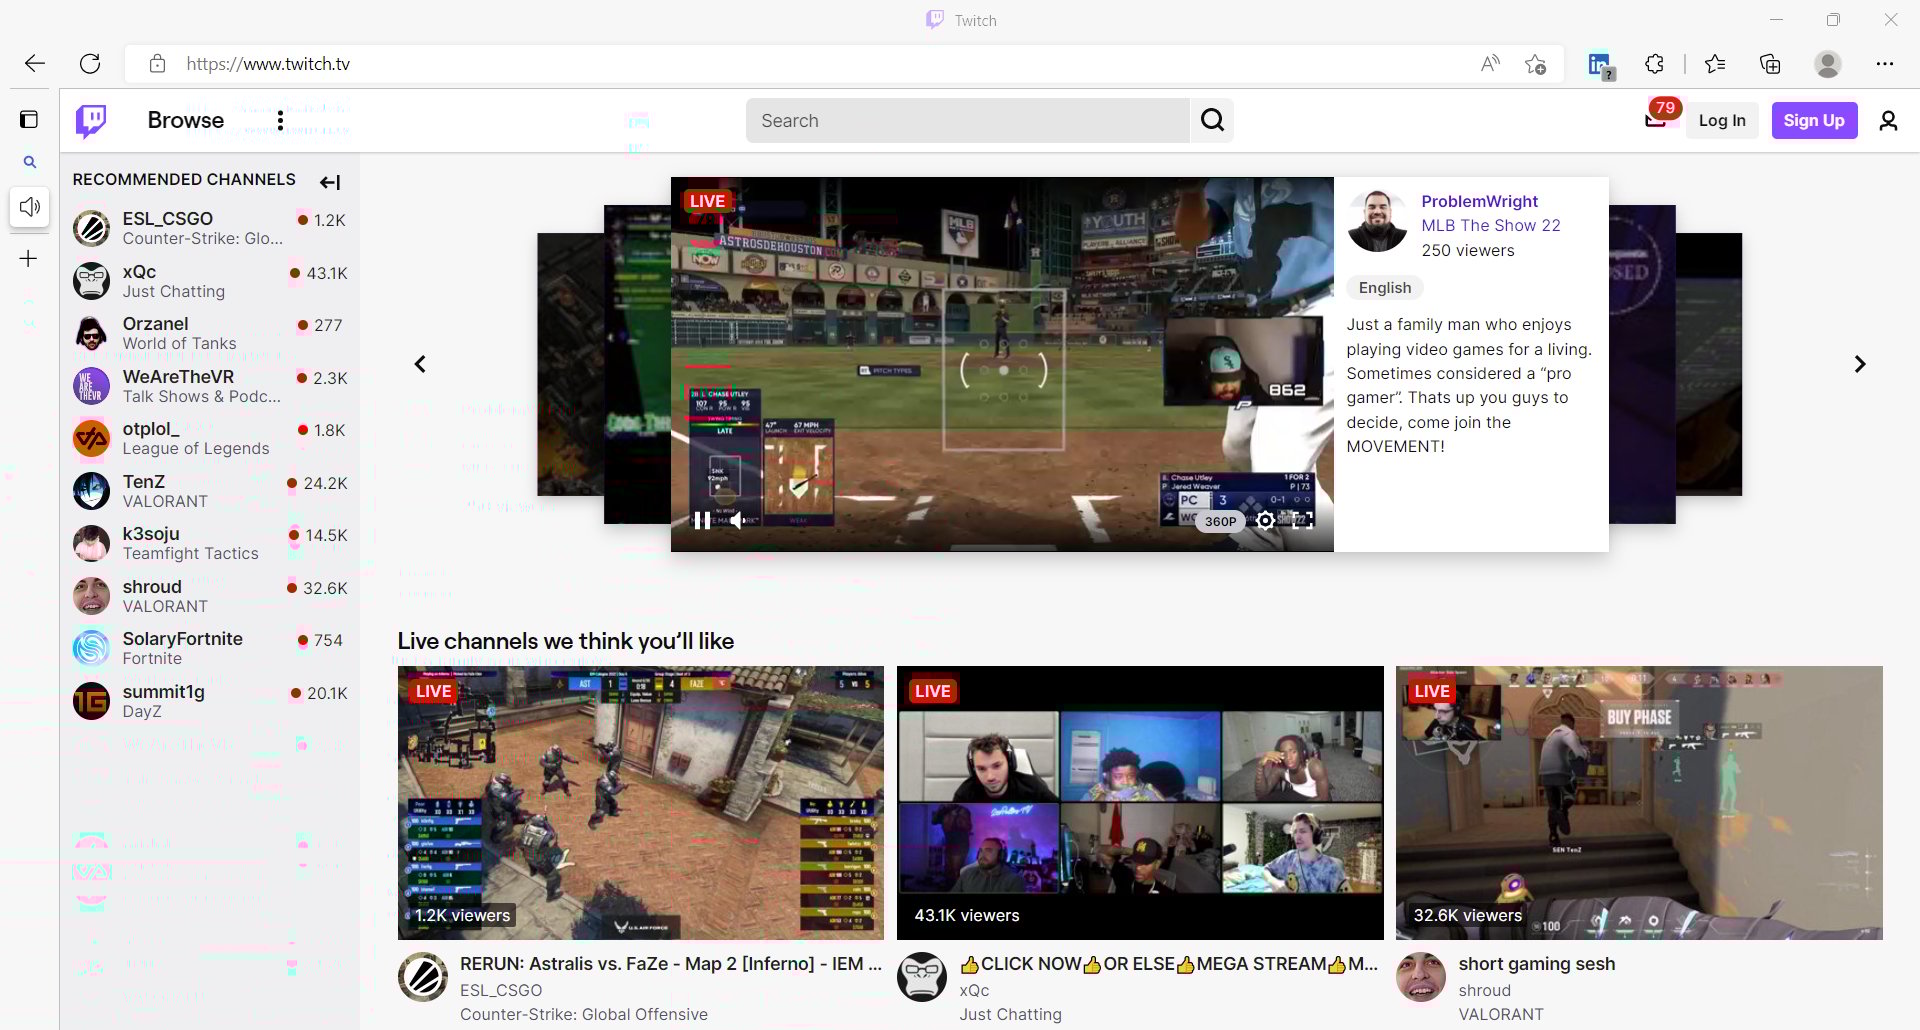Image resolution: width=1920 pixels, height=1030 pixels.
Task: Open the favorites list icon
Action: pyautogui.click(x=1715, y=64)
